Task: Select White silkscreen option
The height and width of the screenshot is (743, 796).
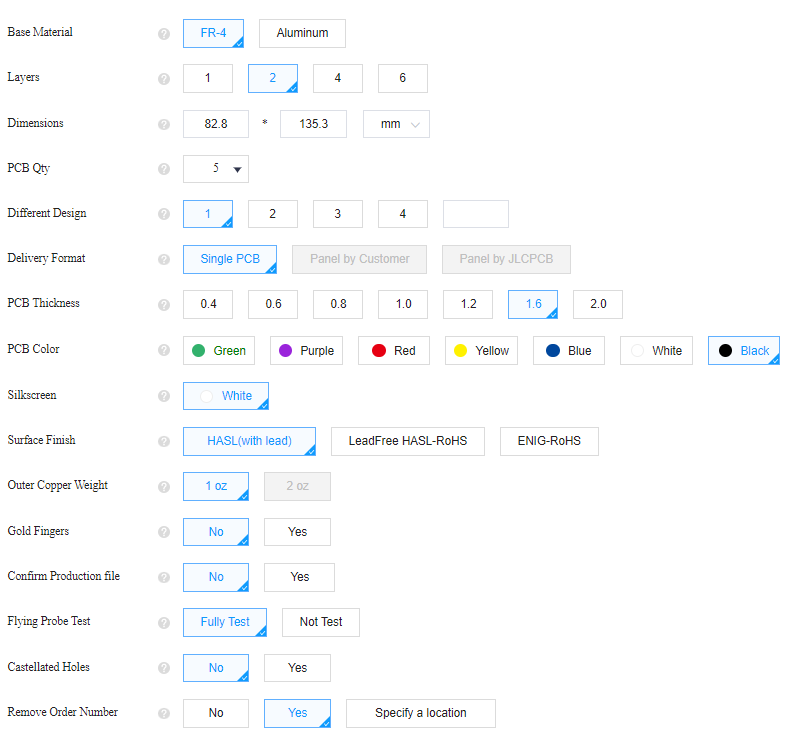Action: point(226,396)
